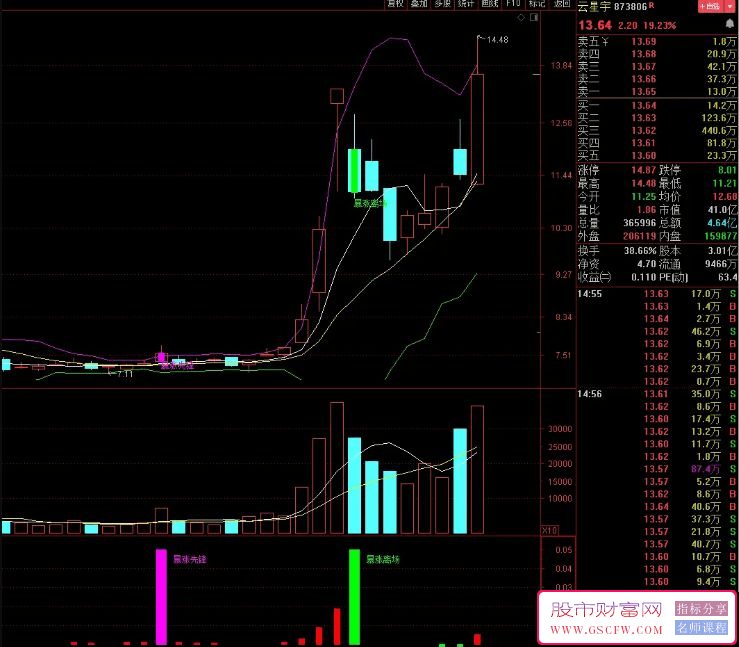Click the 涨停 limit-up price 14.87
The image size is (739, 647).
tap(644, 170)
